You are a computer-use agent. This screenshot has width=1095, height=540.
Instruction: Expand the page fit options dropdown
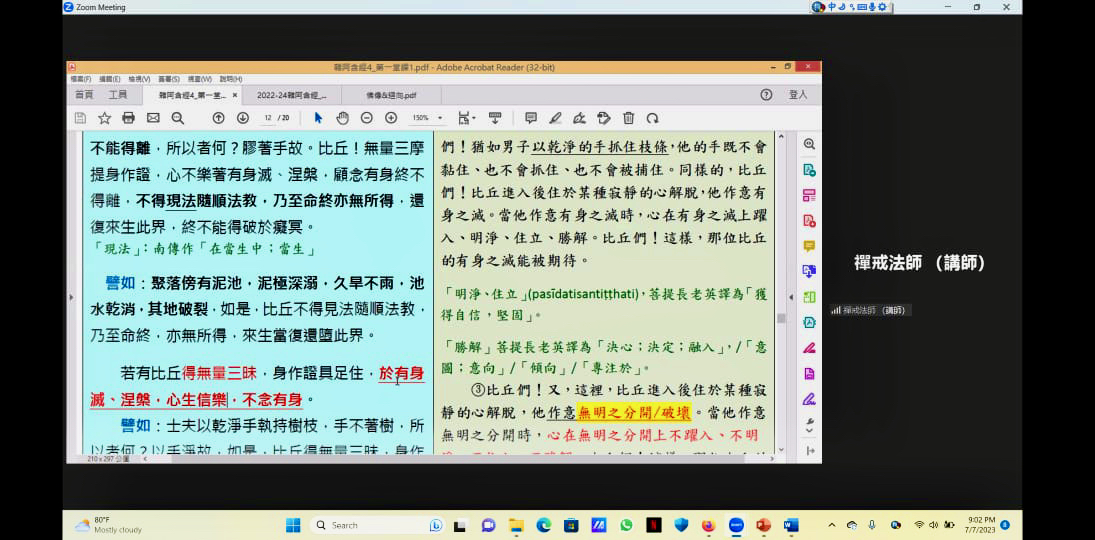(465, 118)
